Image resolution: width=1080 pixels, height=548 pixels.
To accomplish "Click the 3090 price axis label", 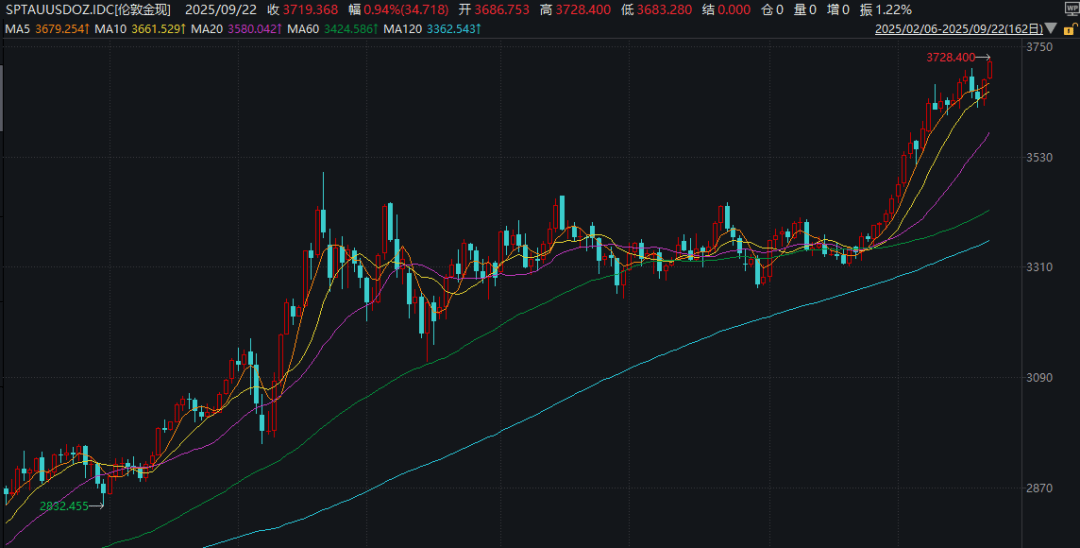I will click(x=1041, y=378).
